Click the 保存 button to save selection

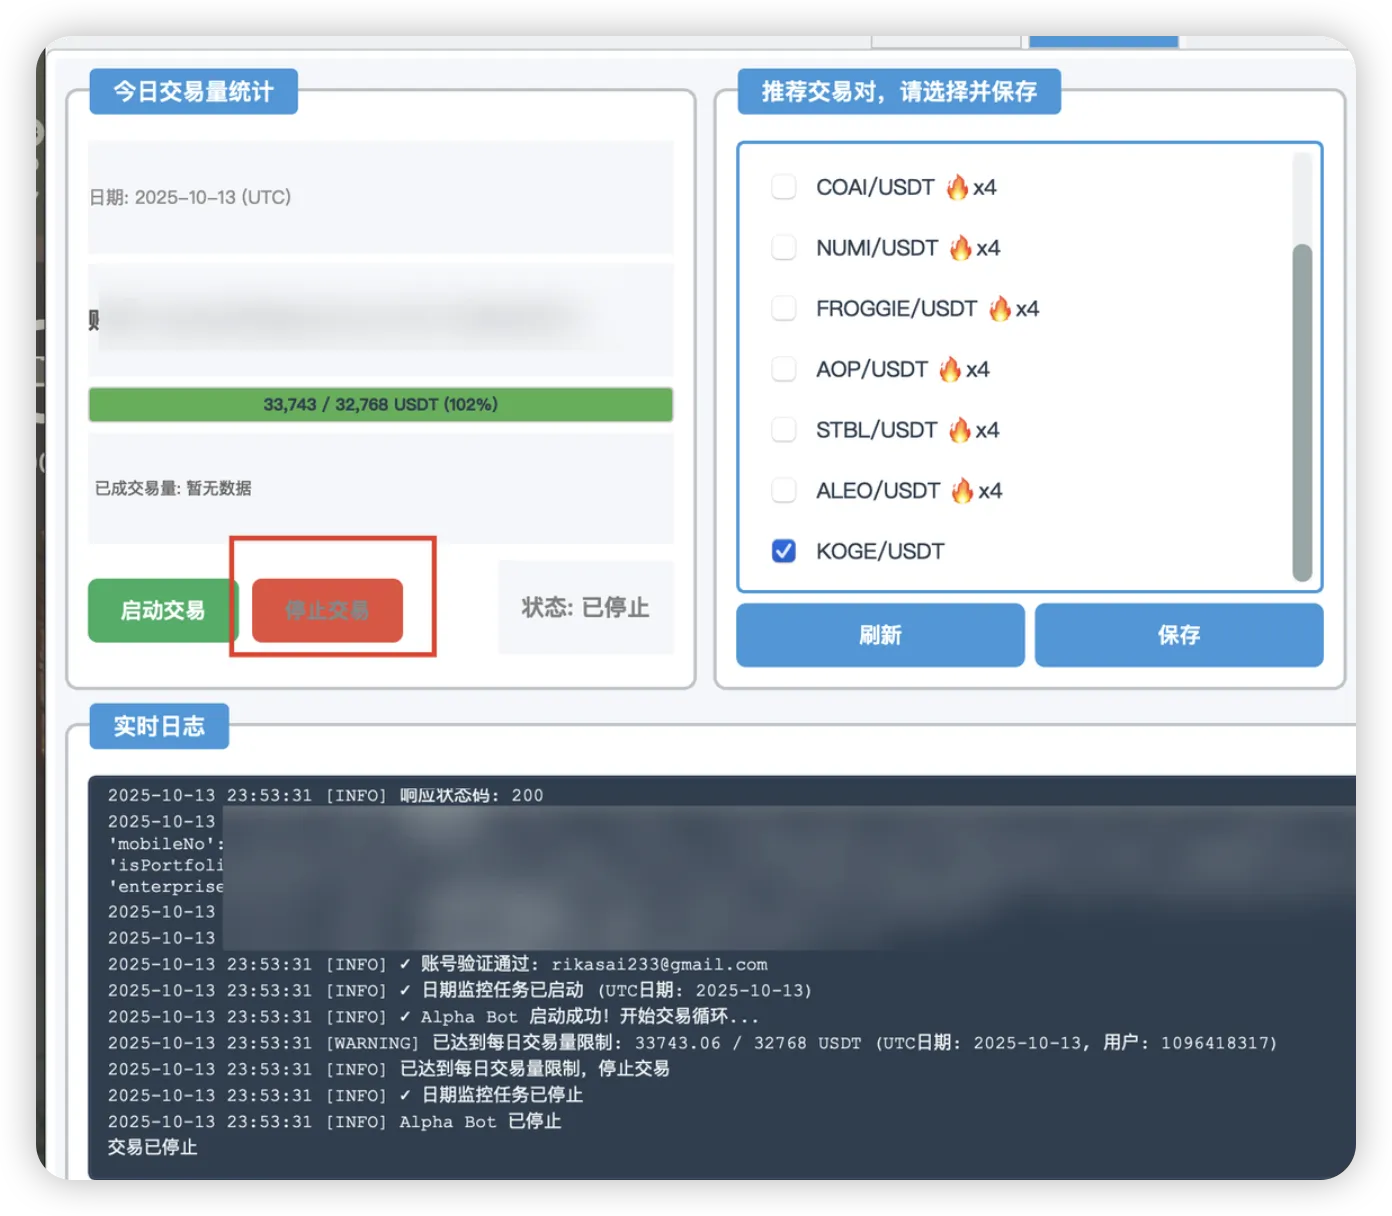(1178, 635)
